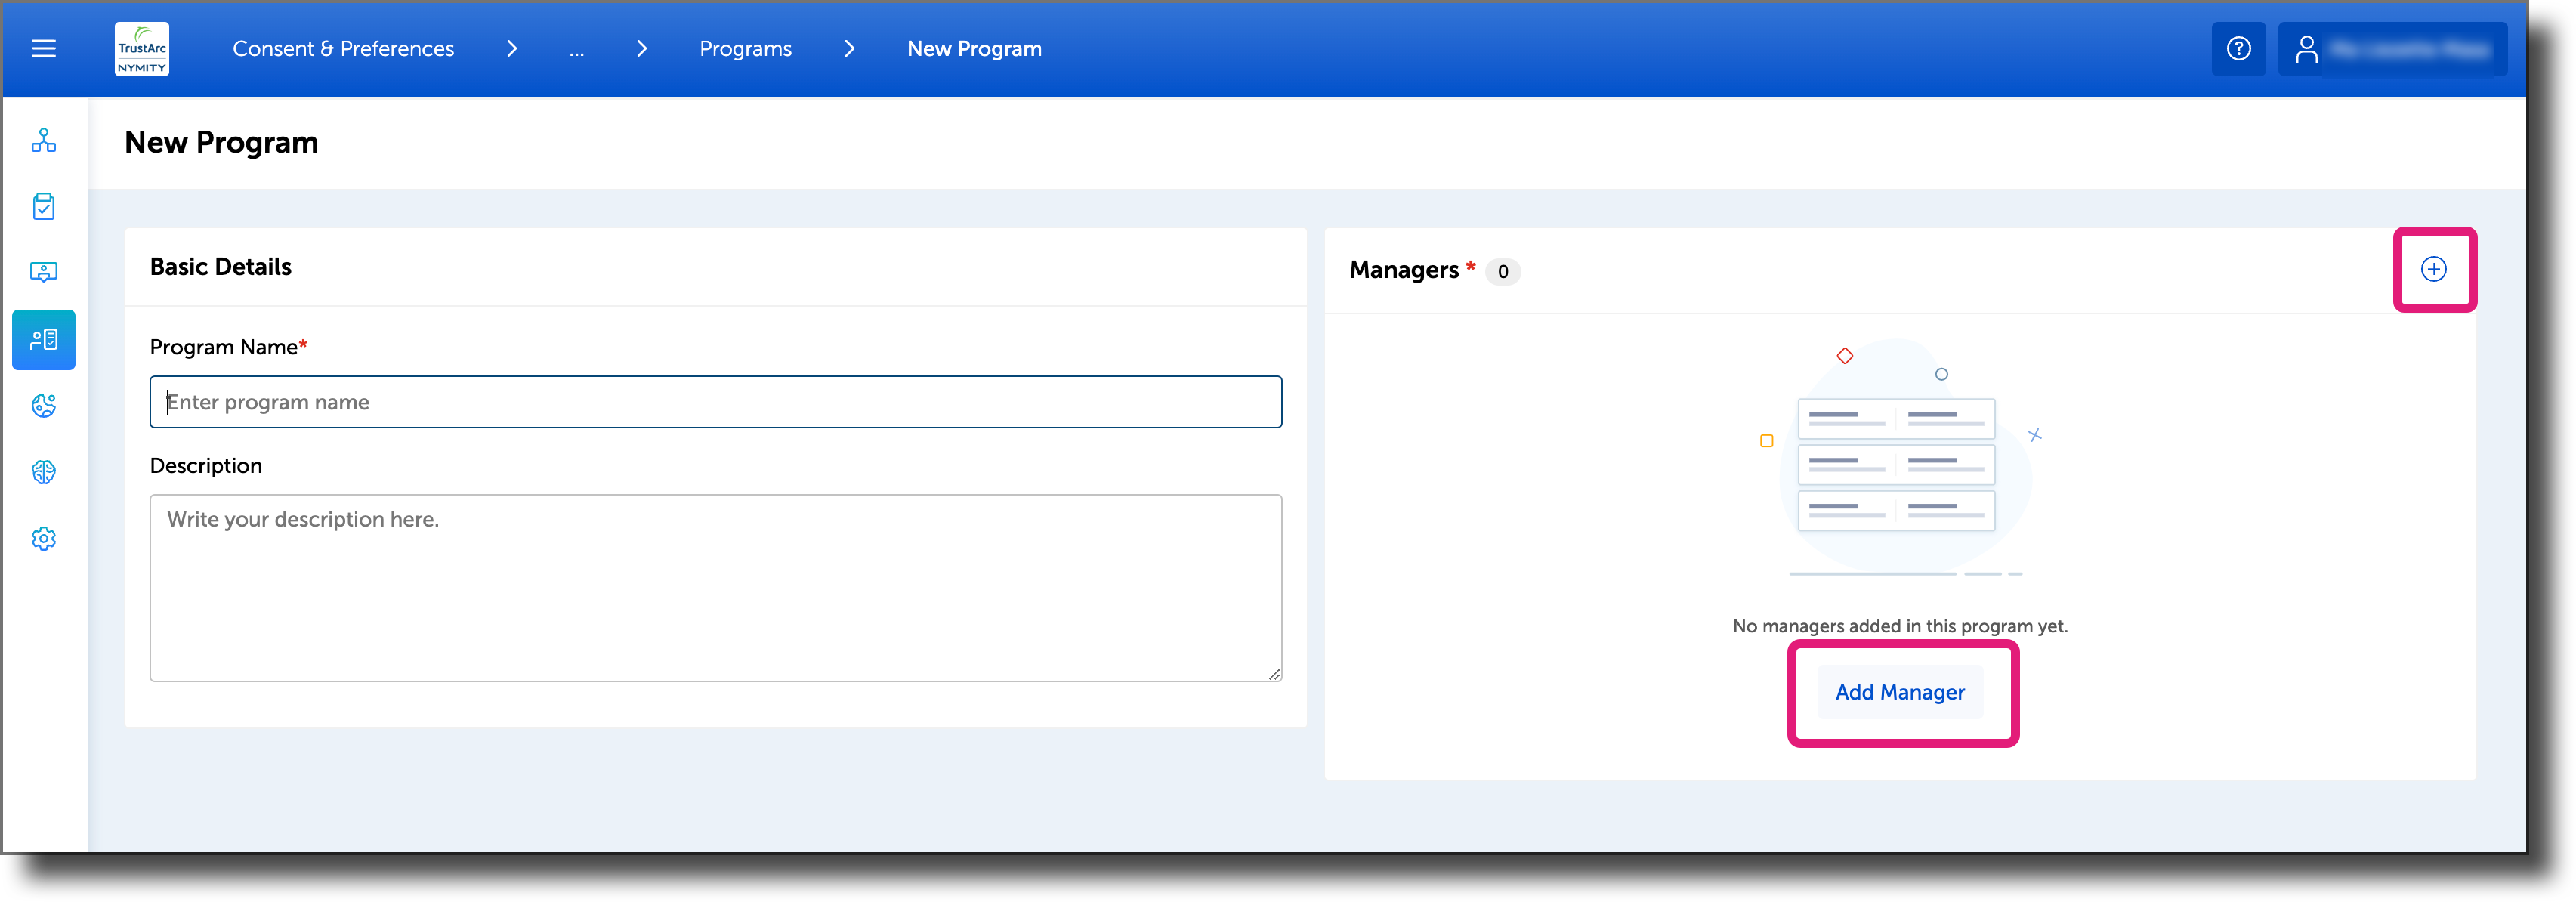The width and height of the screenshot is (2576, 902).
Task: Click the Managers heading
Action: pos(1404,270)
